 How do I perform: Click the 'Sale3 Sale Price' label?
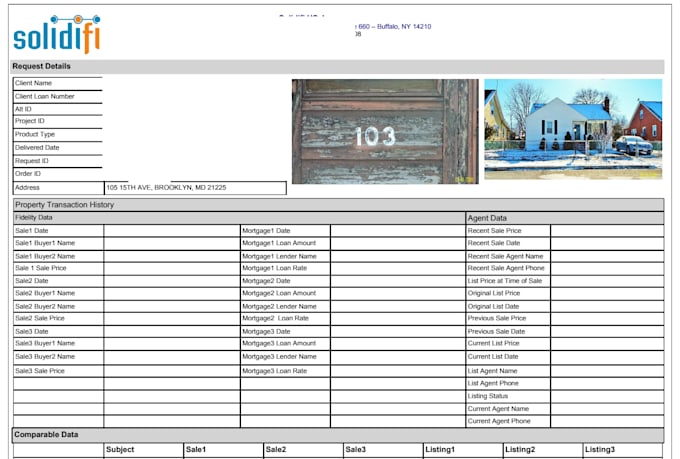pos(40,371)
